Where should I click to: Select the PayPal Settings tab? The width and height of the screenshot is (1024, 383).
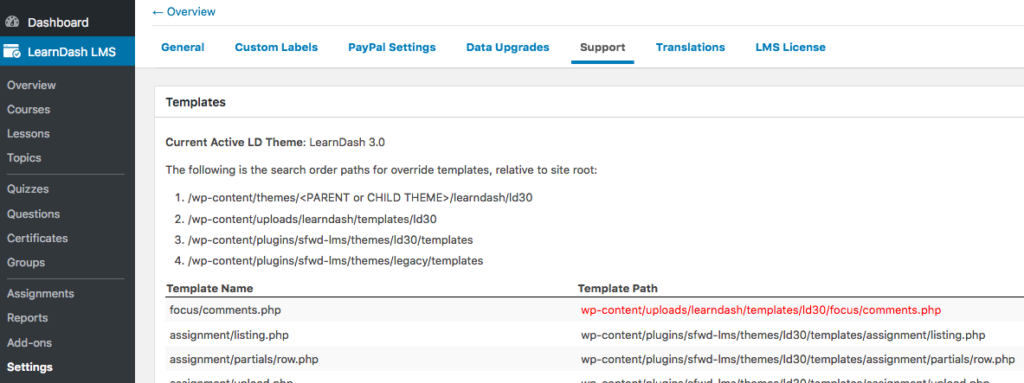pos(392,47)
